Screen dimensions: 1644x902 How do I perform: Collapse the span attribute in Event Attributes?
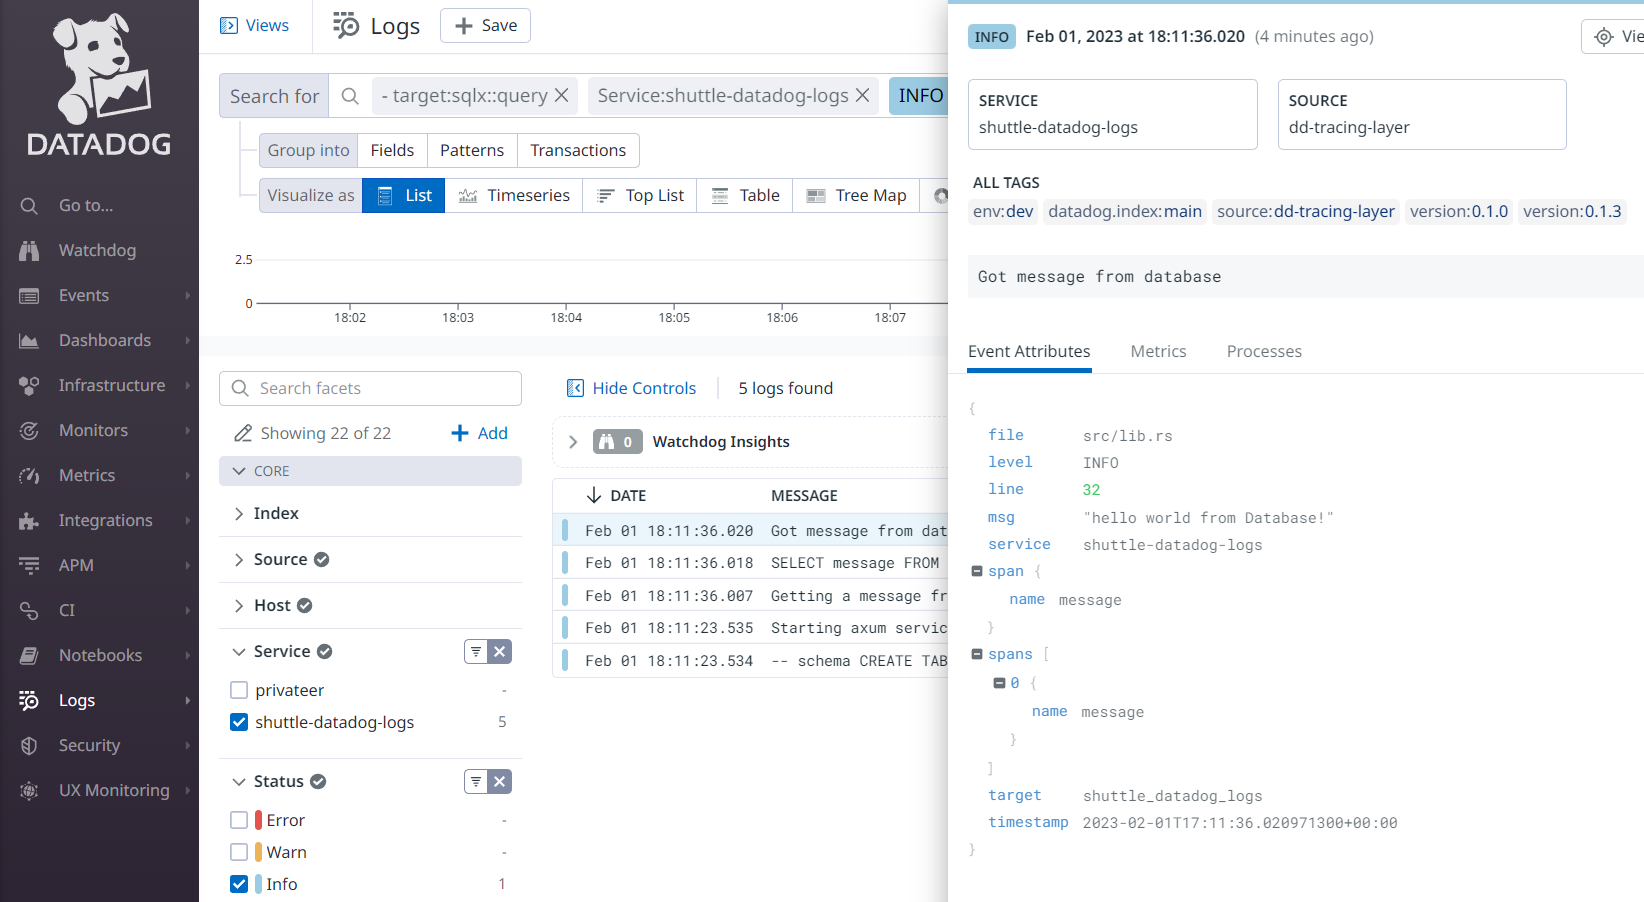click(x=978, y=570)
